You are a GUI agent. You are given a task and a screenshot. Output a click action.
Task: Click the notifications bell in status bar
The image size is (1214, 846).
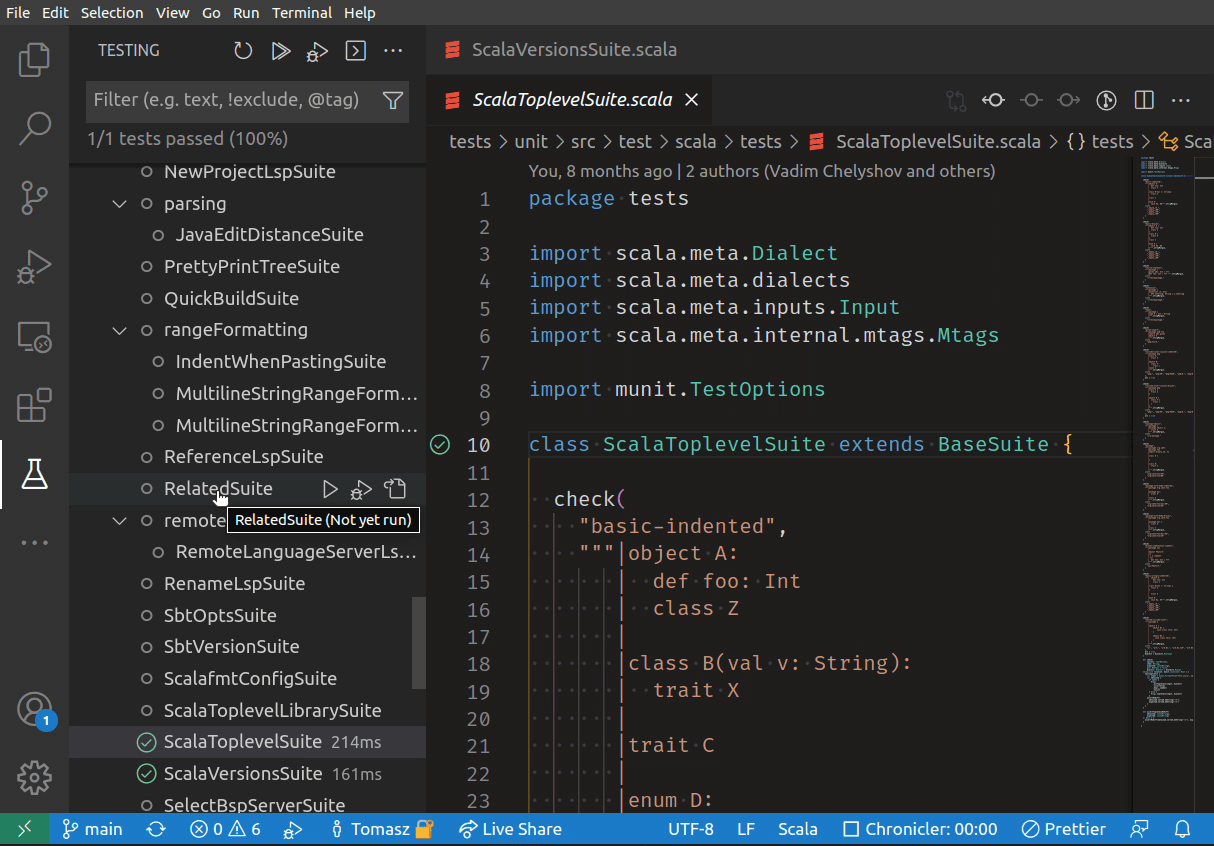click(x=1182, y=829)
